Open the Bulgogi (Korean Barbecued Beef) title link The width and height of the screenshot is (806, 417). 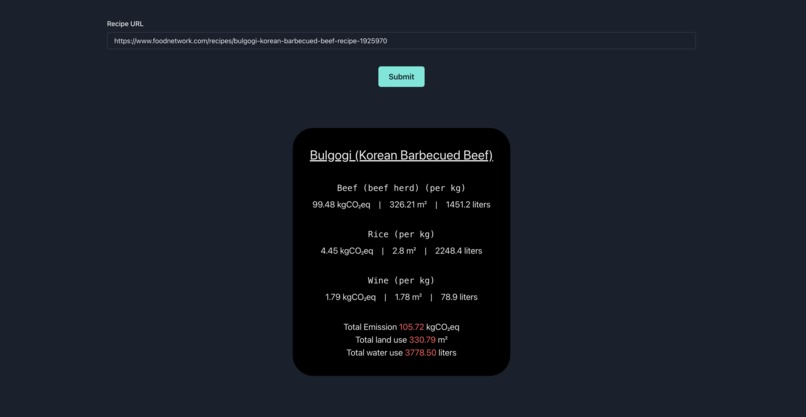point(401,155)
